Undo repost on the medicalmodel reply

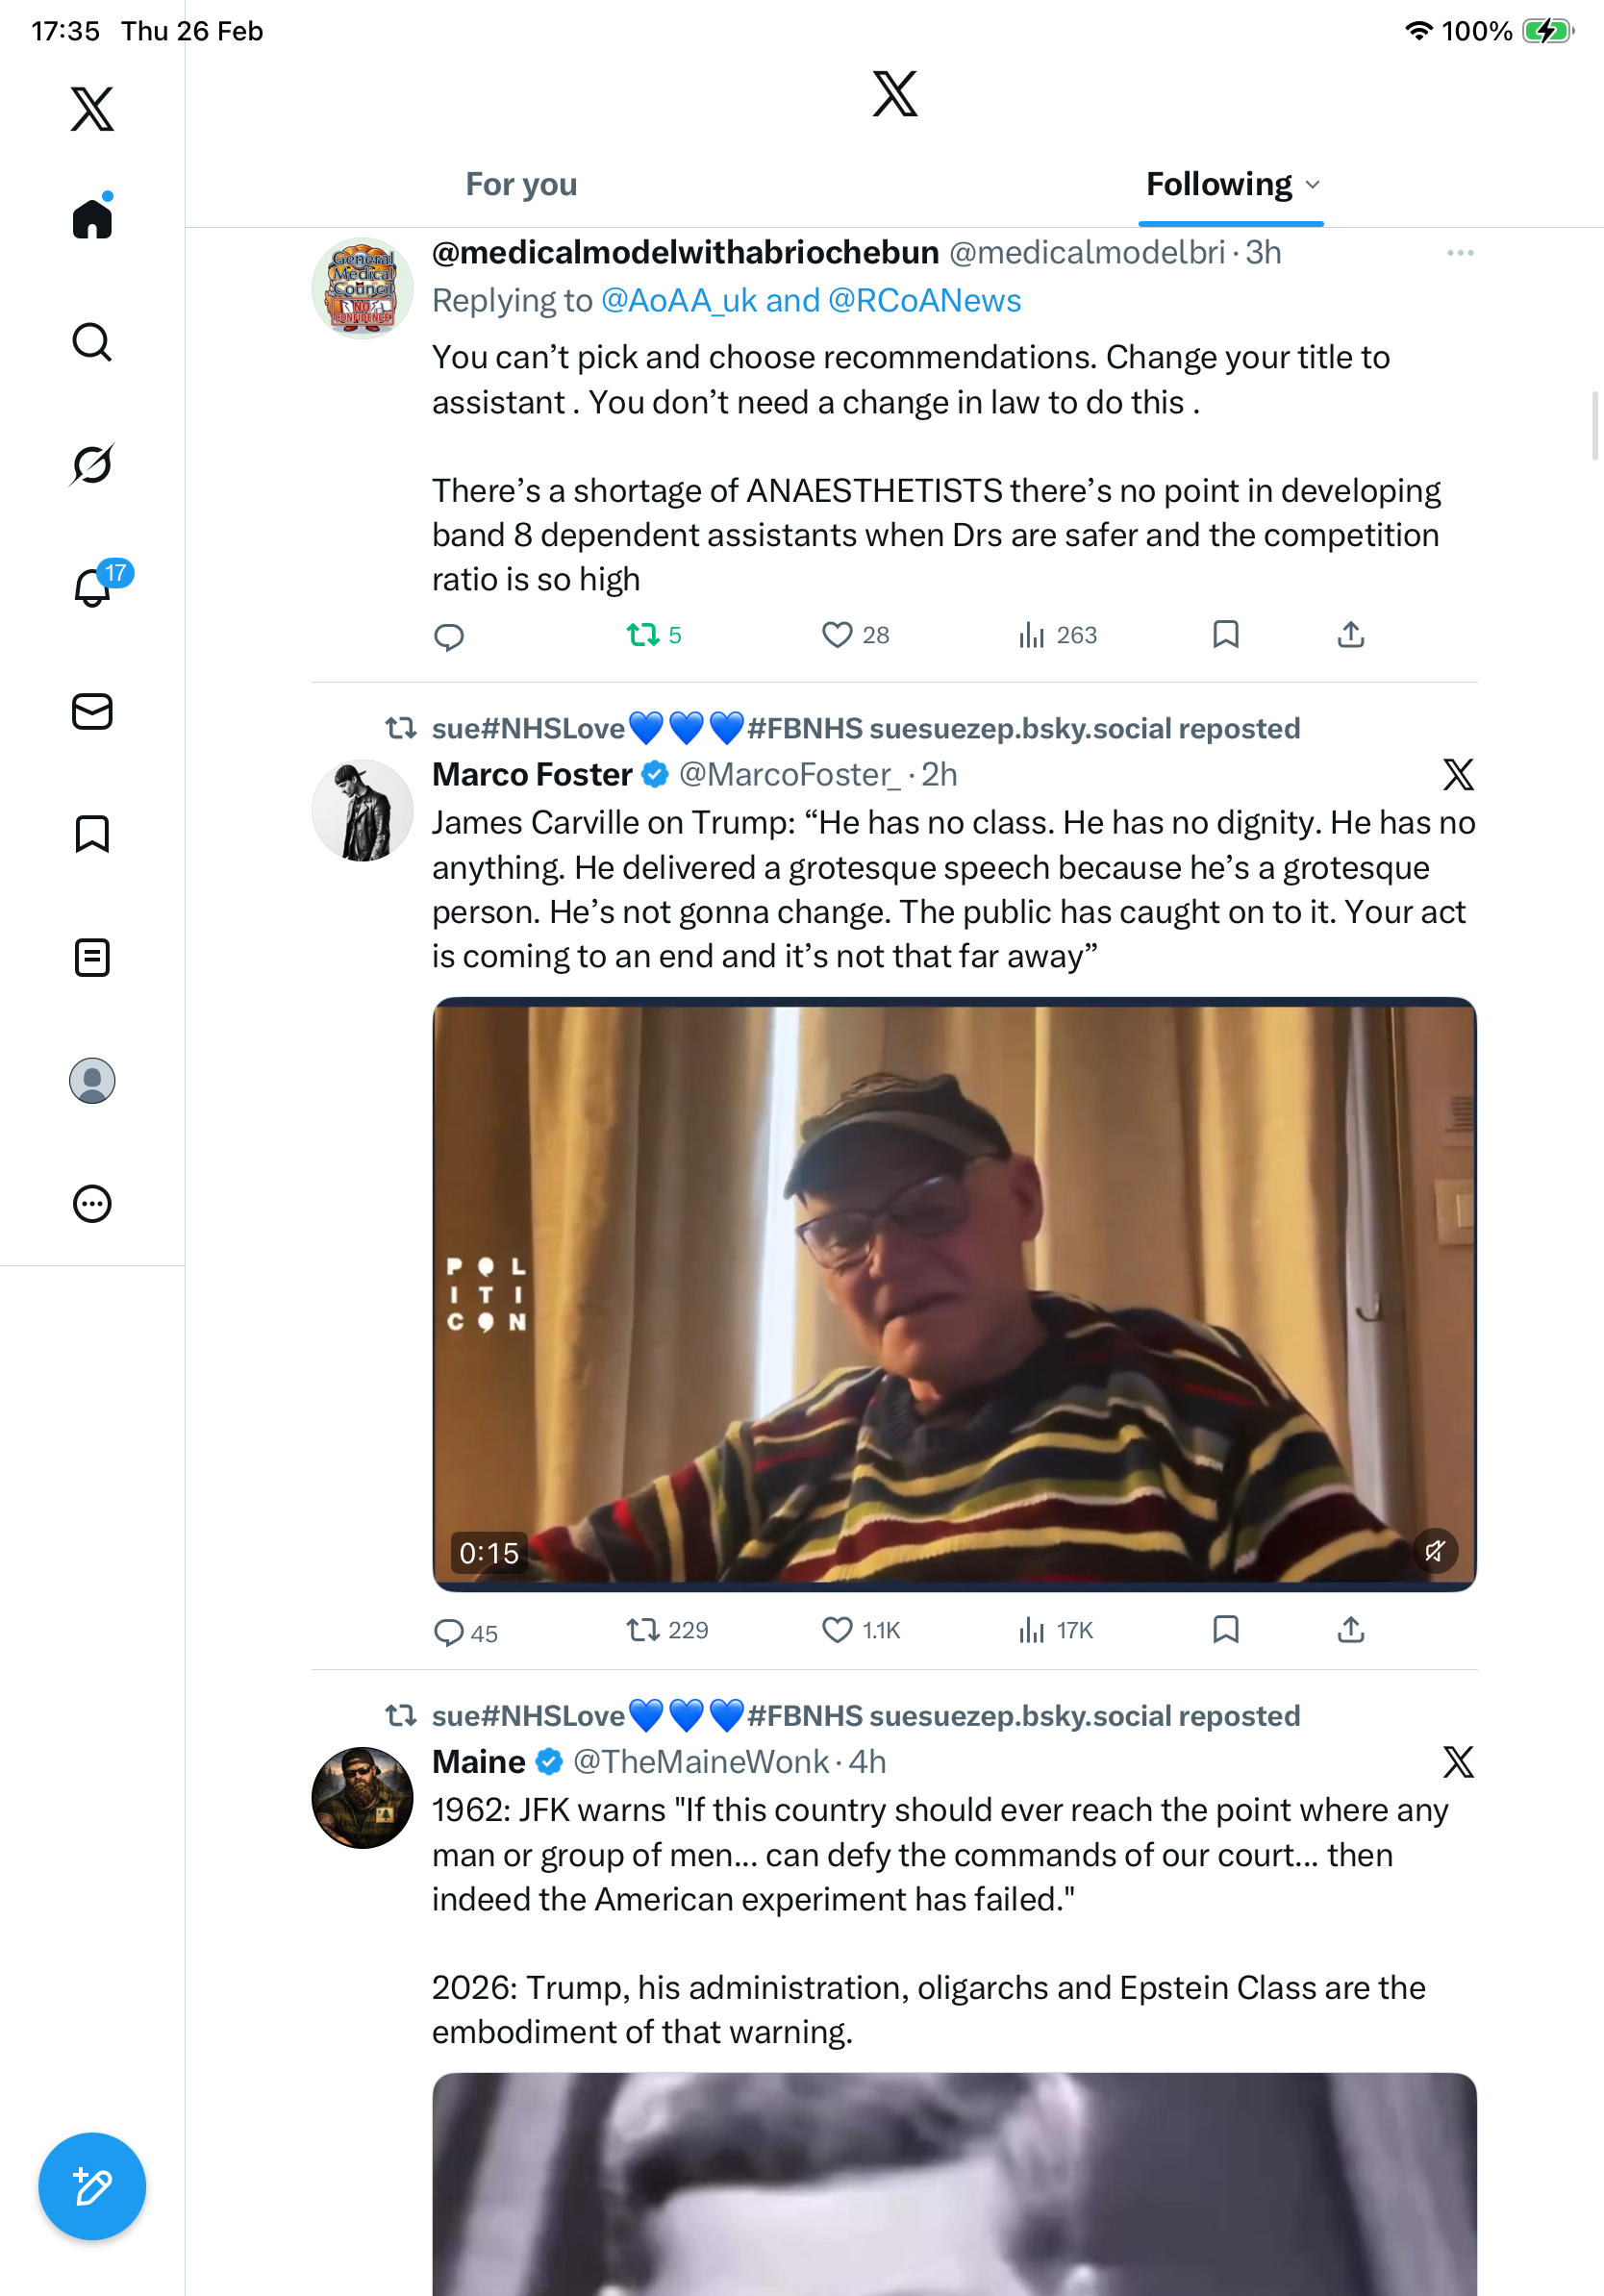pos(643,635)
